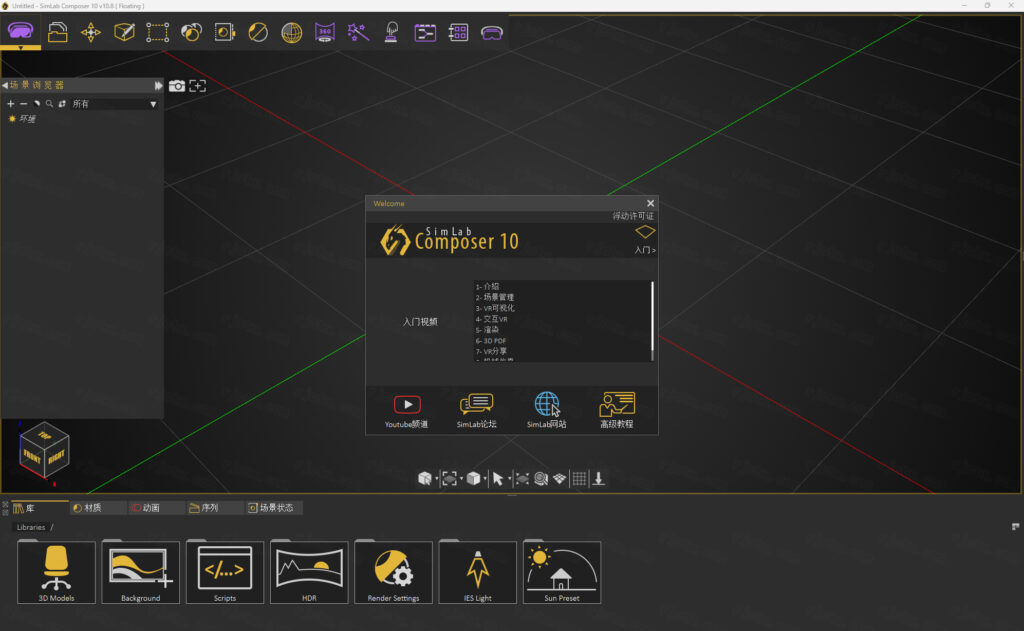Select the arrow pointer selection tool
This screenshot has width=1024, height=631.
tap(498, 479)
